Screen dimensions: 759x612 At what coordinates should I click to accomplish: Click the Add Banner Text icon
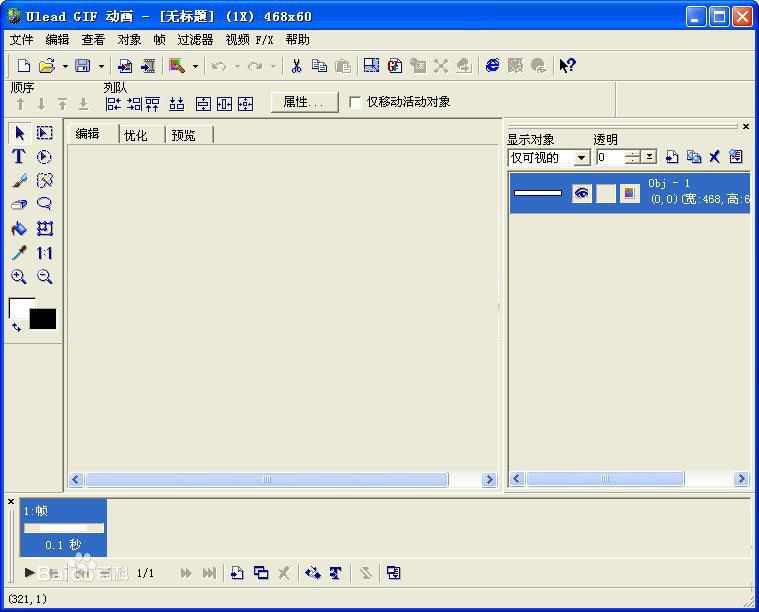pos(335,573)
